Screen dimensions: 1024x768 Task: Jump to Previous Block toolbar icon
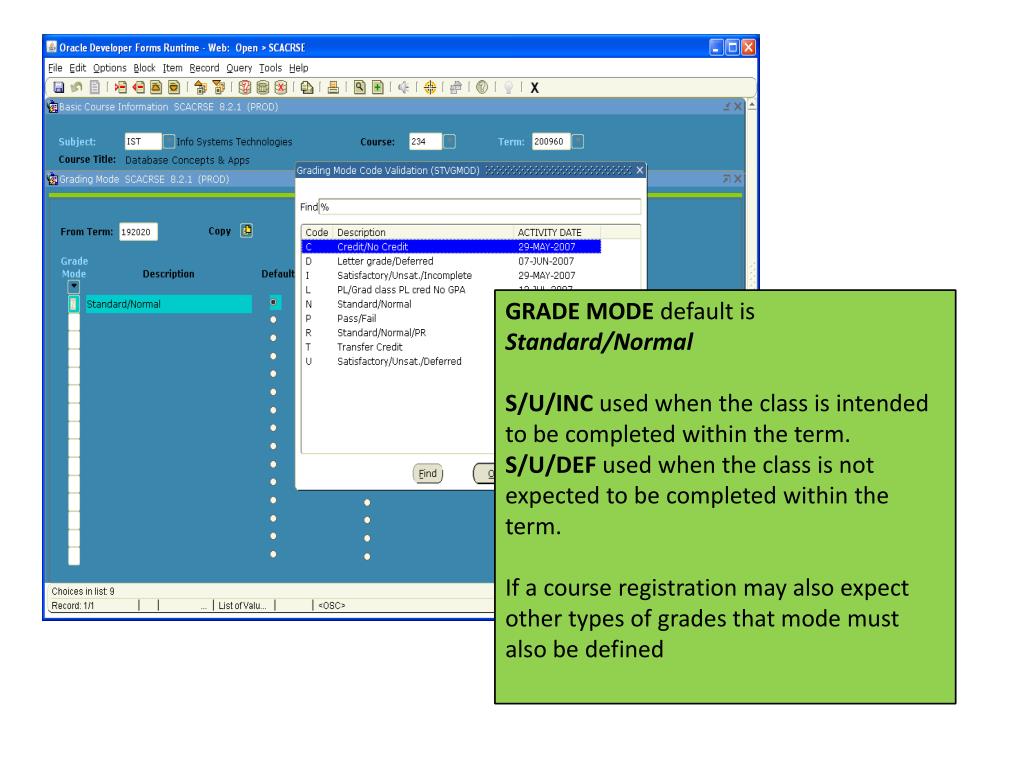200,87
